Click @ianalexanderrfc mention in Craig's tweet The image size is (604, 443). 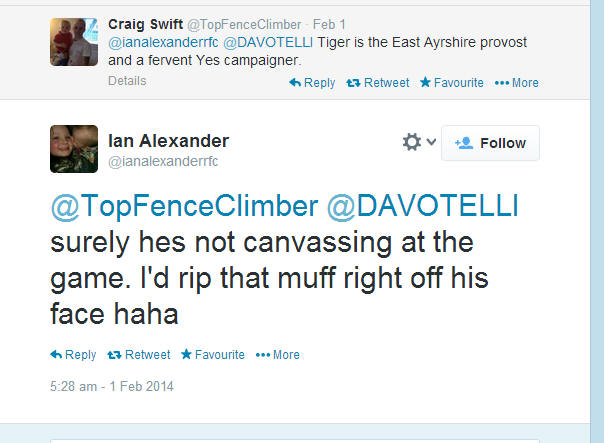pos(162,41)
